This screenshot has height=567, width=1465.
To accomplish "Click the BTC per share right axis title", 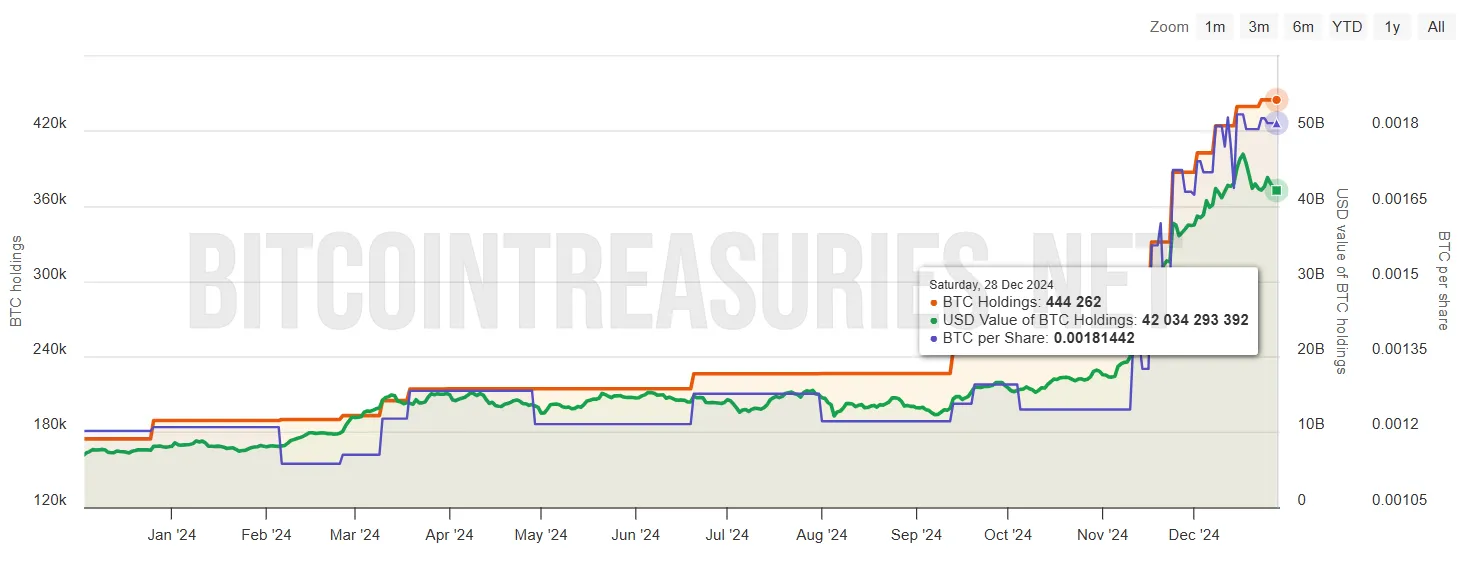I will [1444, 281].
